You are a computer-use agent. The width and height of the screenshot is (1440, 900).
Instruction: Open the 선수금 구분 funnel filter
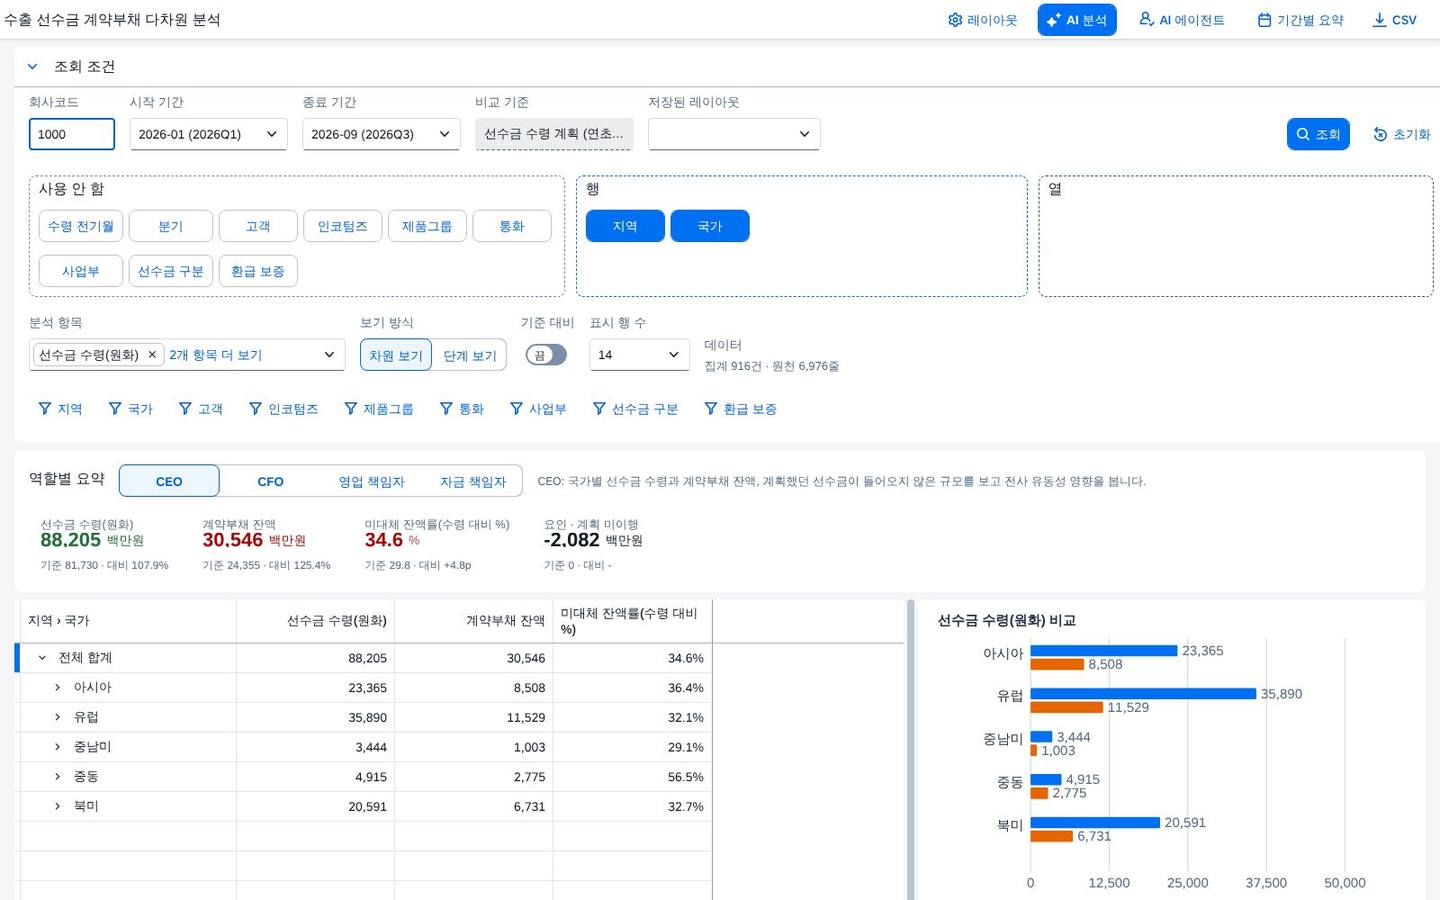point(636,409)
